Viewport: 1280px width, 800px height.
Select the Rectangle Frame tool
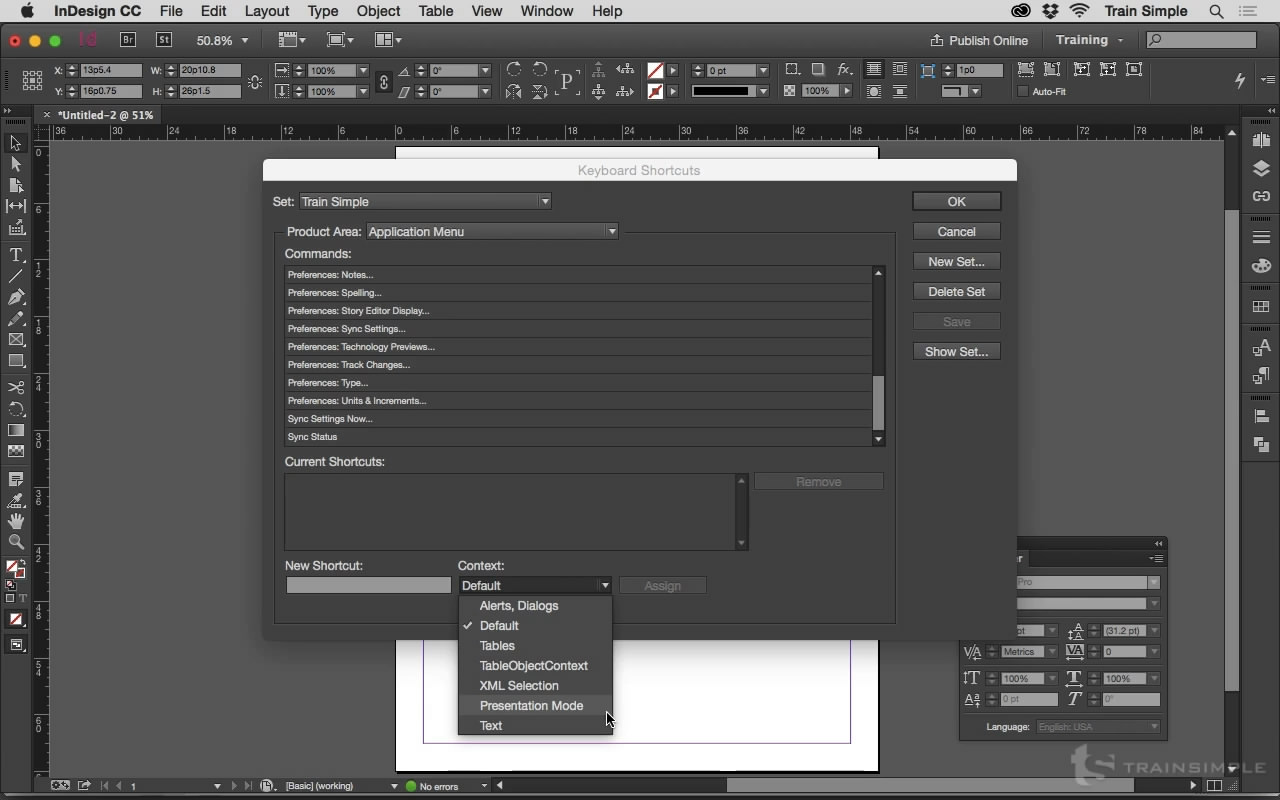(x=16, y=339)
